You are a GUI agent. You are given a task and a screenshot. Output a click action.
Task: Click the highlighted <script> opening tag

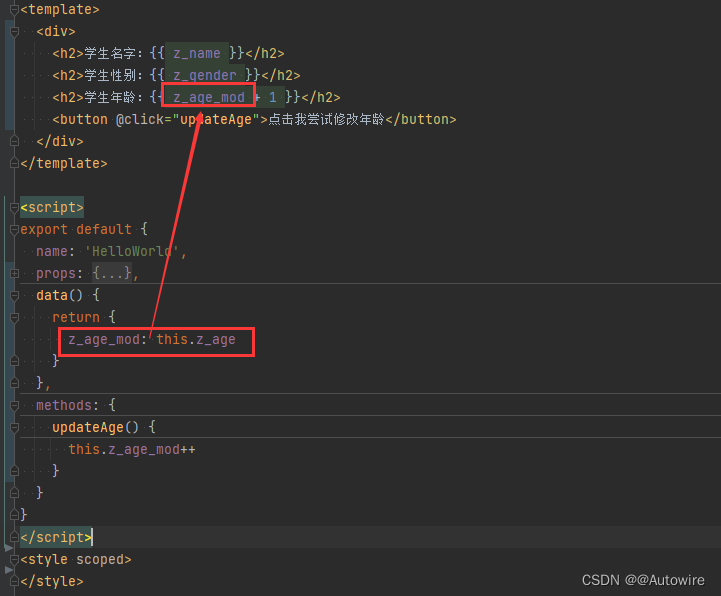52,207
